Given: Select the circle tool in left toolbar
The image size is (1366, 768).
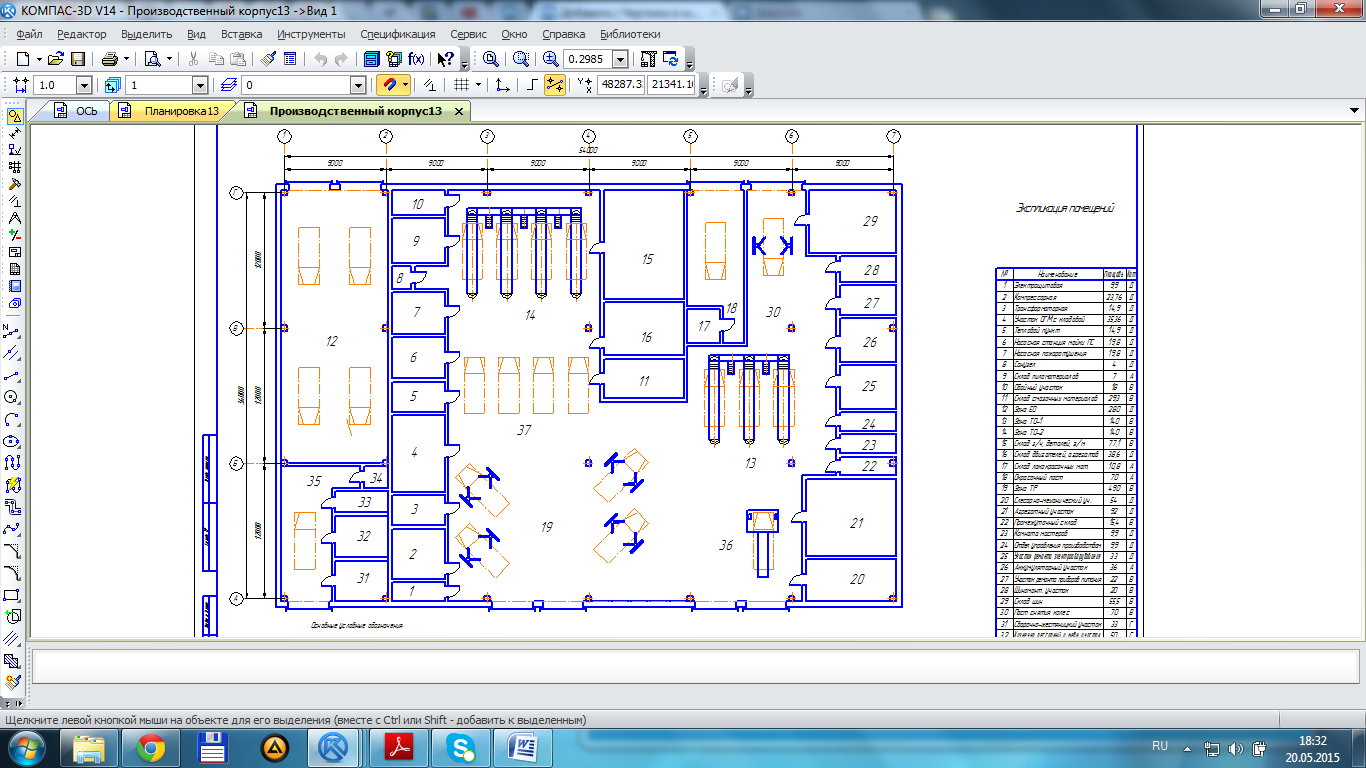Looking at the screenshot, I should 13,397.
